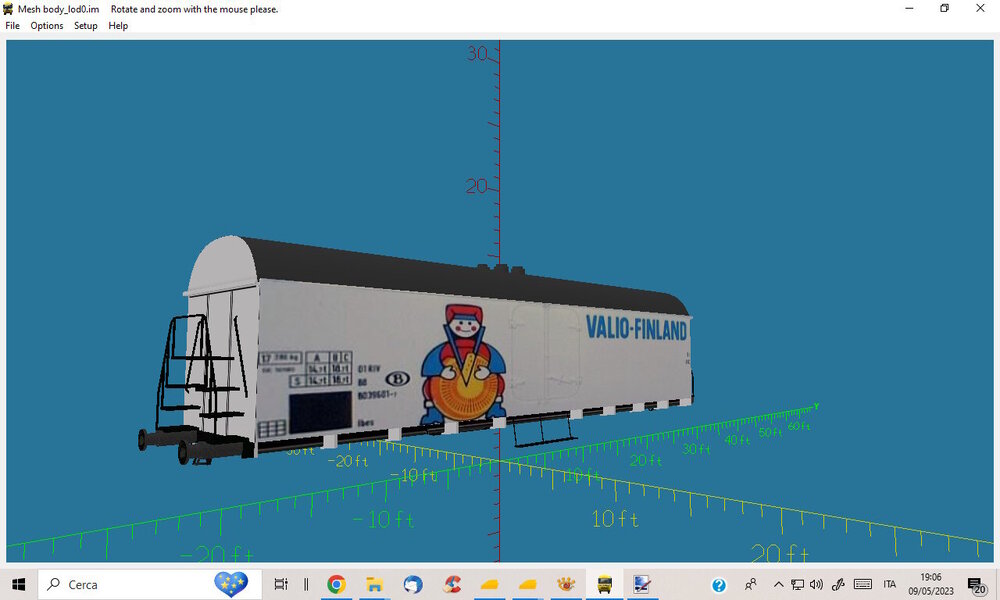Open File Explorer from the taskbar
Screen dimensions: 1000x600
point(374,584)
